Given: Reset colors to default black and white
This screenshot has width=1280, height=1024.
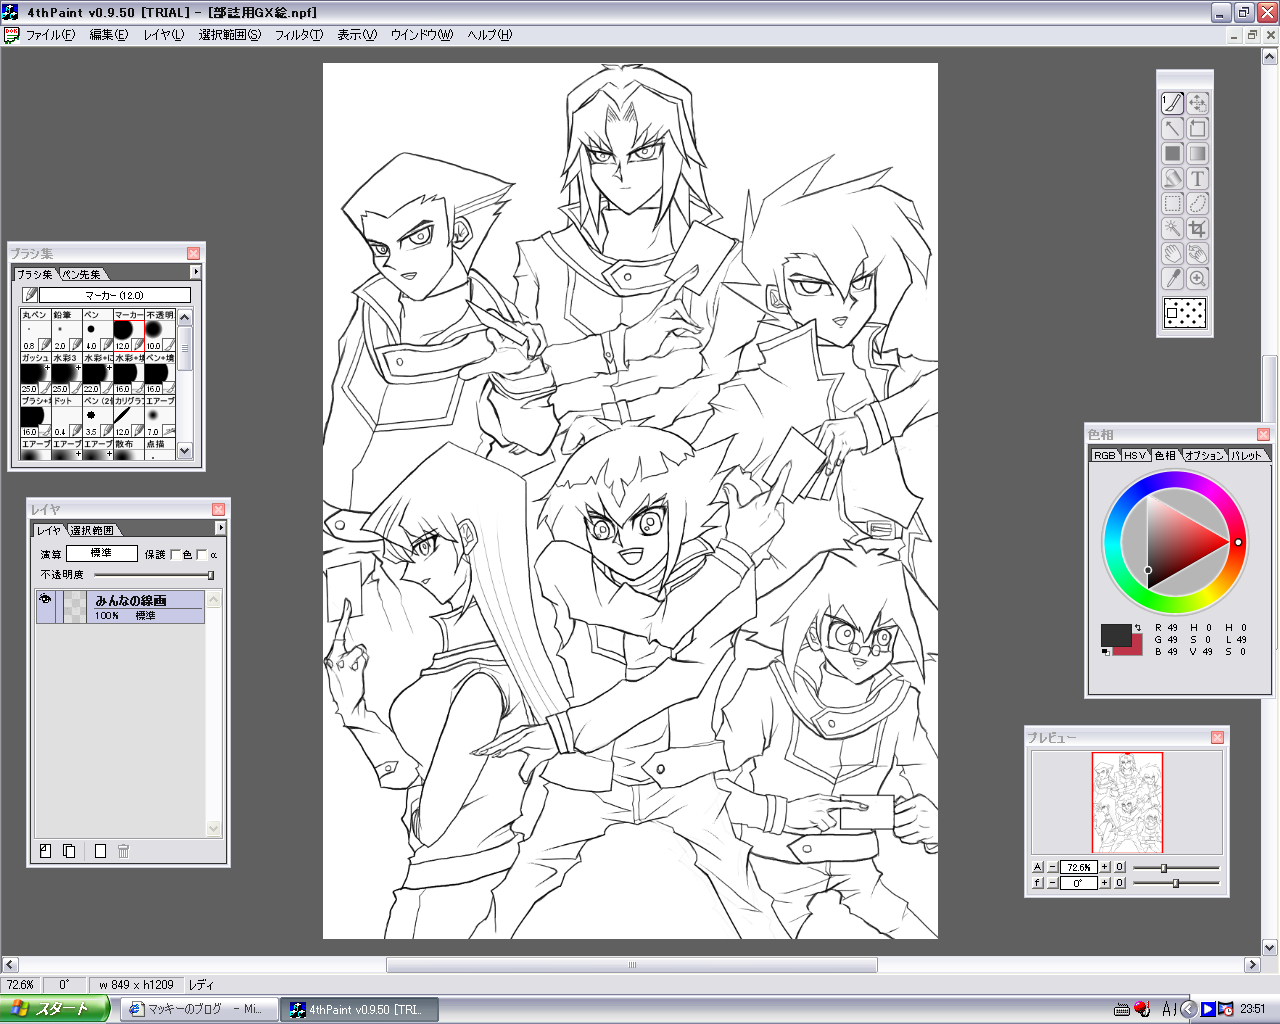Looking at the screenshot, I should point(1106,652).
